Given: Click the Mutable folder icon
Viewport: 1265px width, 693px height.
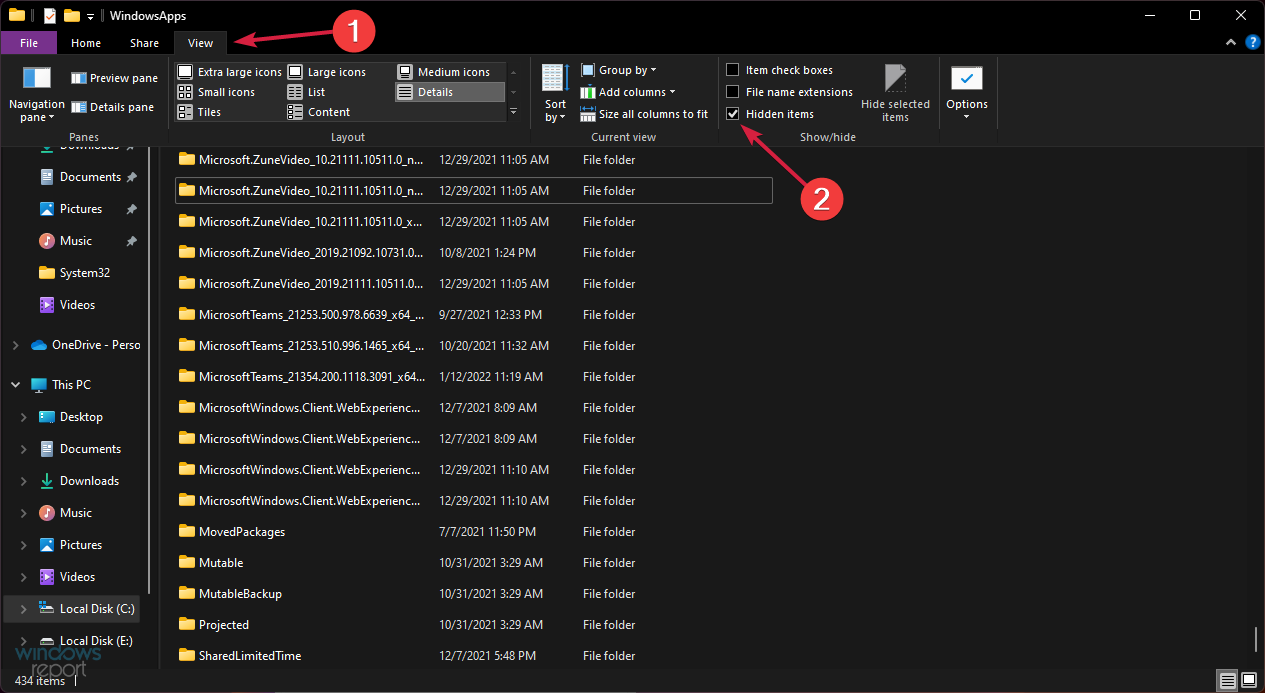Looking at the screenshot, I should click(x=186, y=563).
